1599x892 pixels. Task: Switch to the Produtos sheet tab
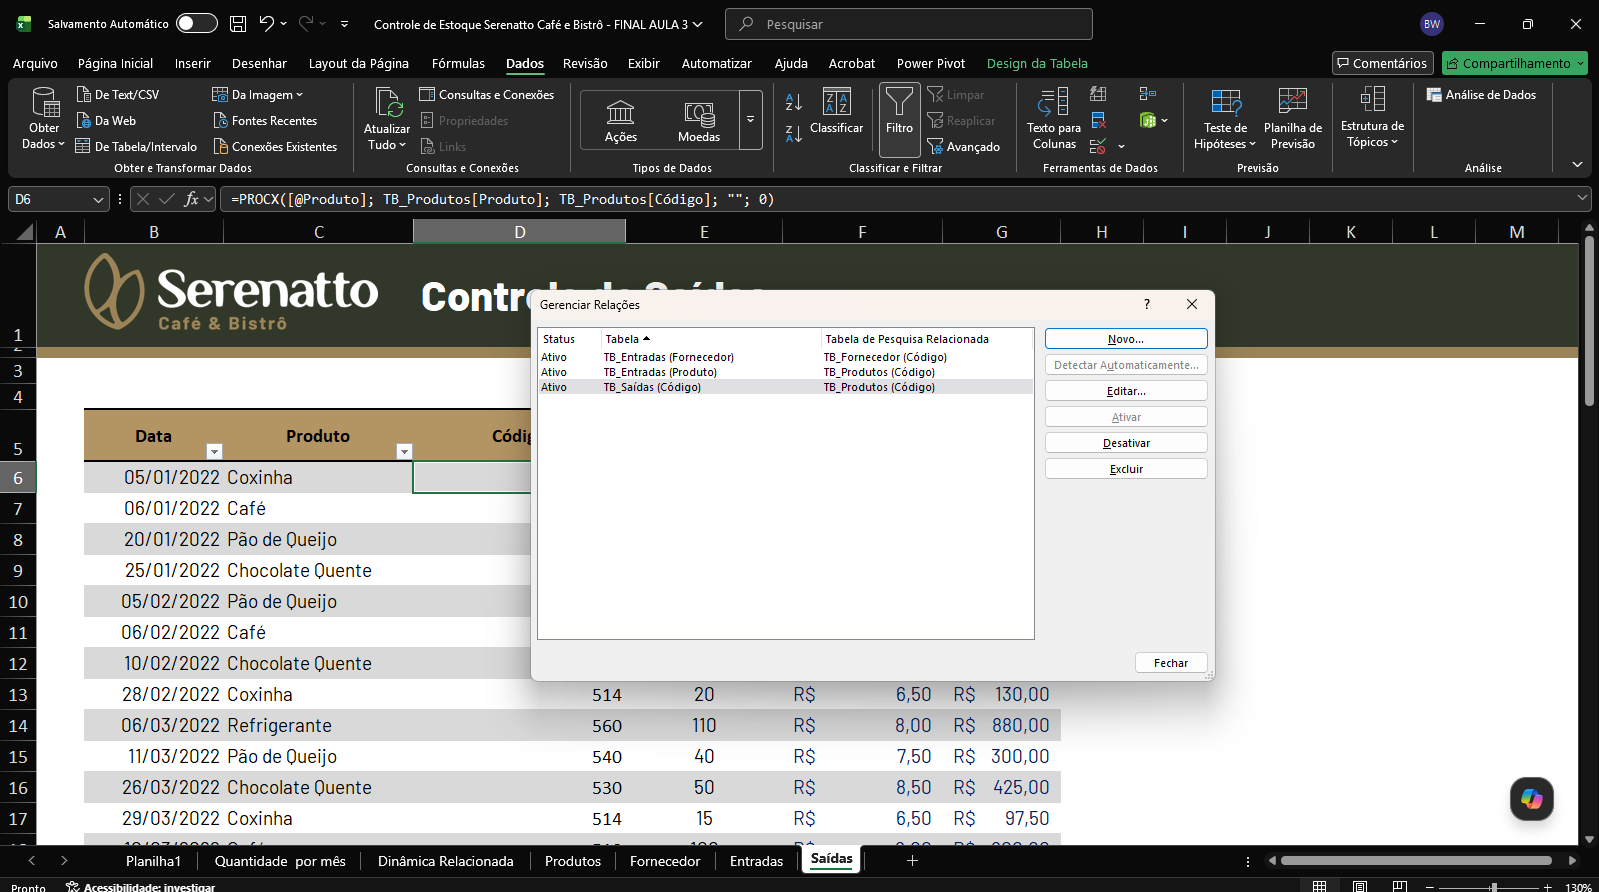(573, 861)
